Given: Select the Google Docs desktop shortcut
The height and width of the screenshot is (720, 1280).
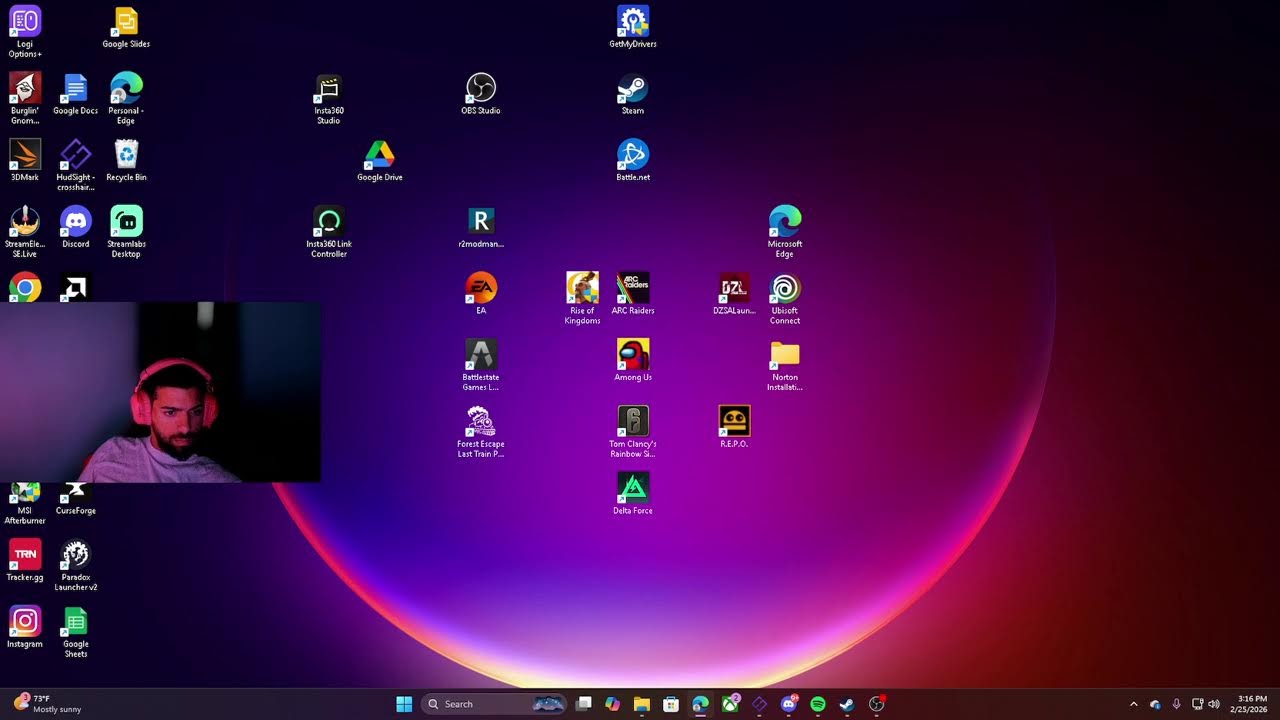Looking at the screenshot, I should coord(75,94).
